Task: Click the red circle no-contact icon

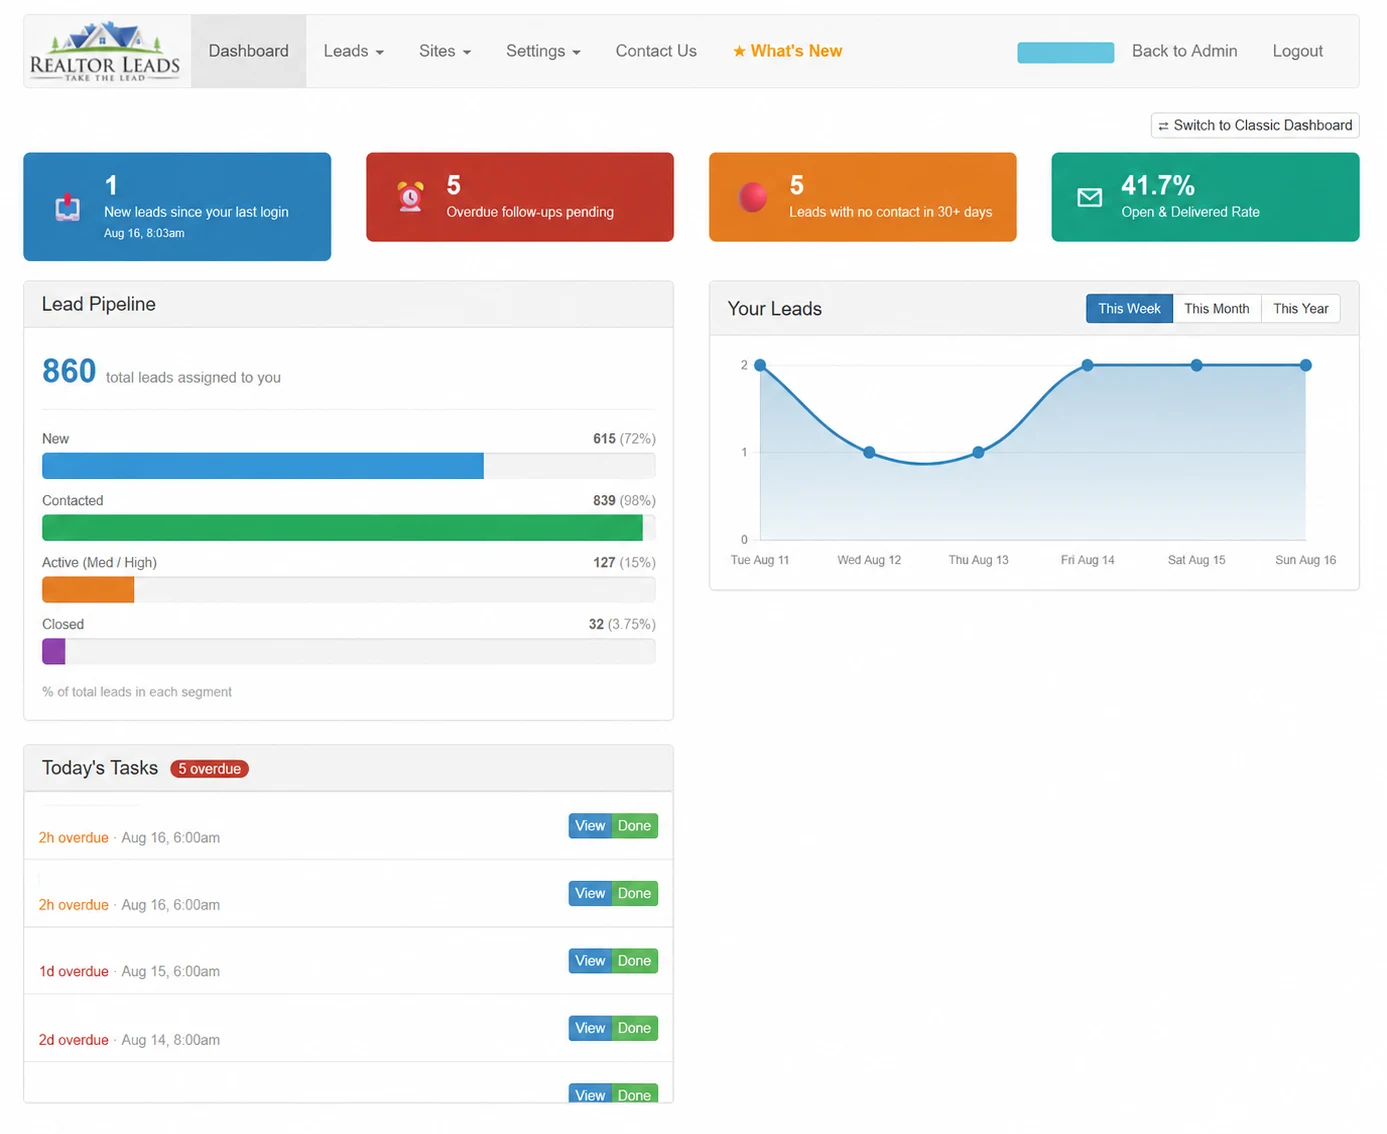Action: 753,197
